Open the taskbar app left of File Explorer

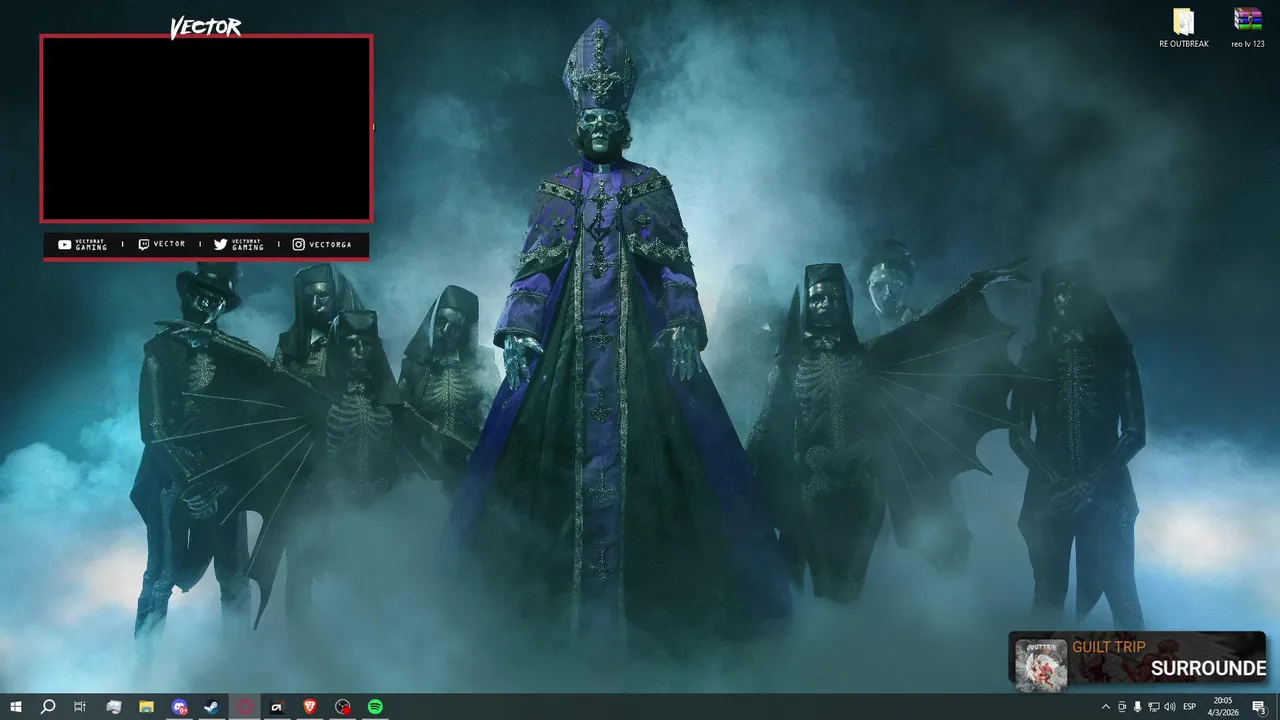(113, 707)
